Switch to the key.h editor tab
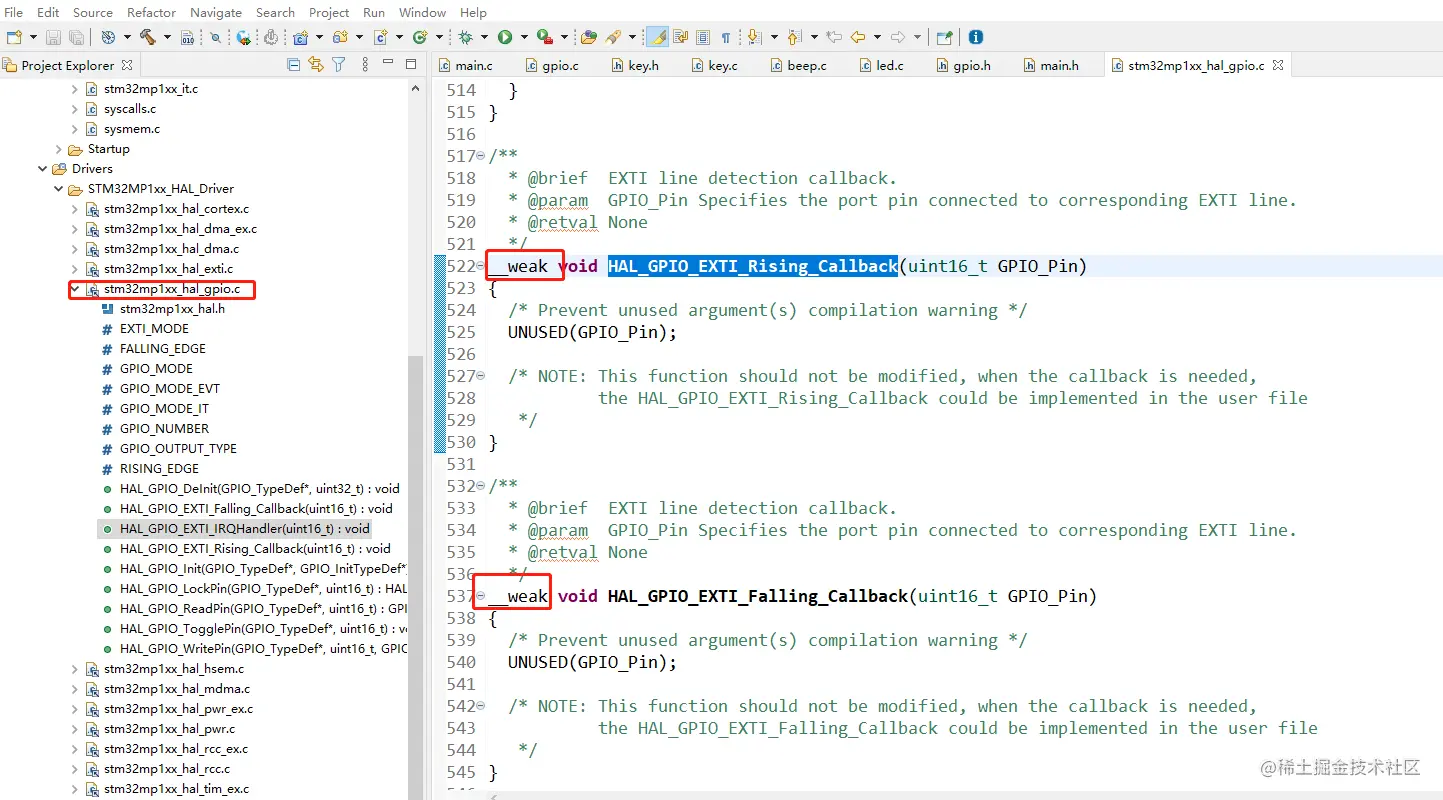The width and height of the screenshot is (1443, 800). (x=635, y=65)
